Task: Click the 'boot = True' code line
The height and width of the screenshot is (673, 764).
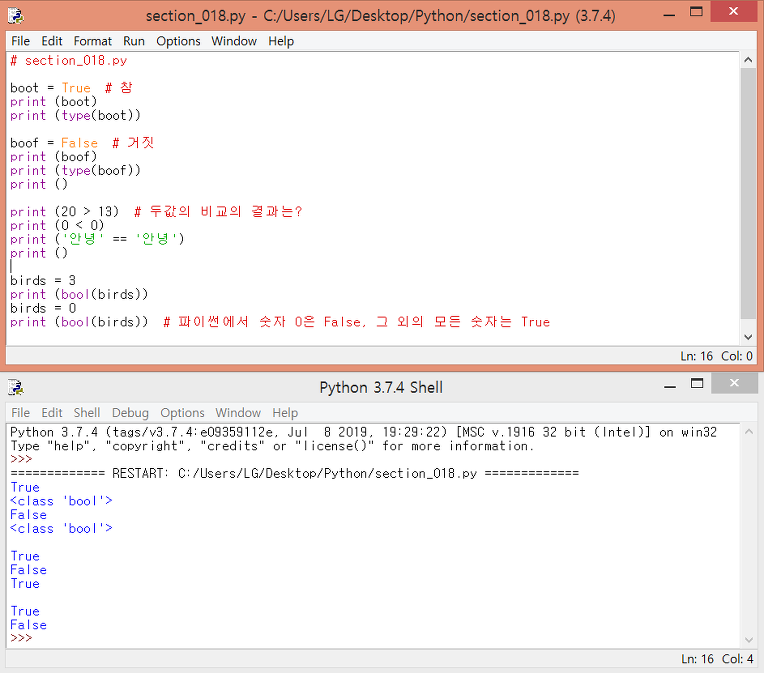Action: click(72, 88)
